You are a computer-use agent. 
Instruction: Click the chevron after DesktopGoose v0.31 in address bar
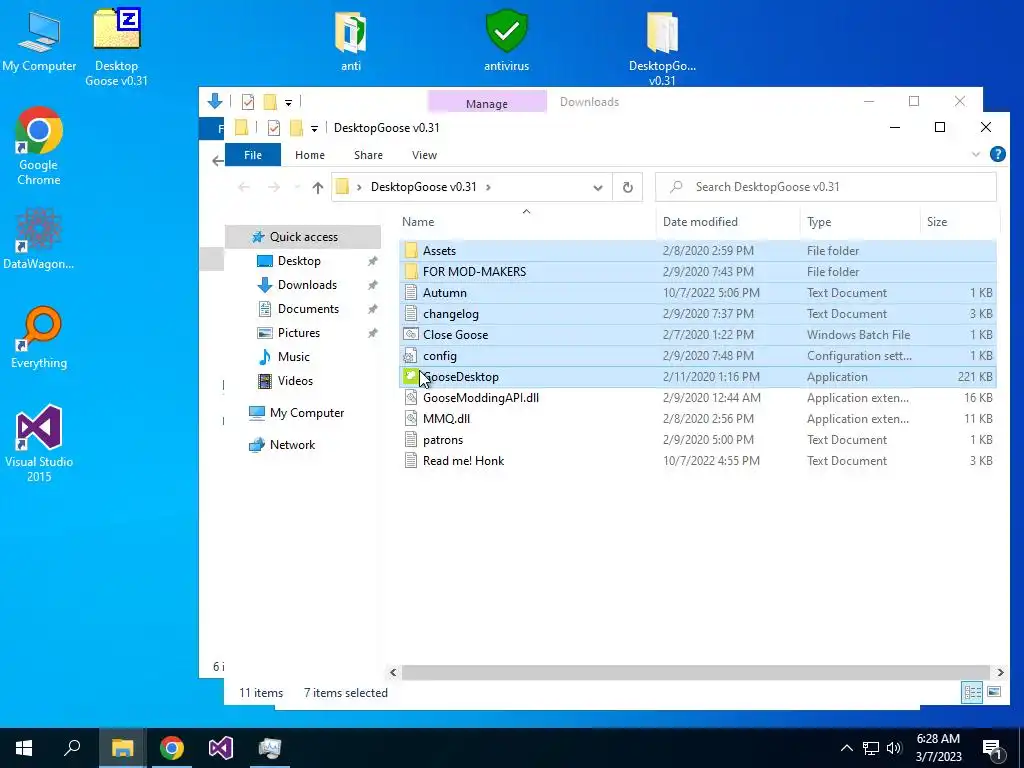click(x=488, y=187)
